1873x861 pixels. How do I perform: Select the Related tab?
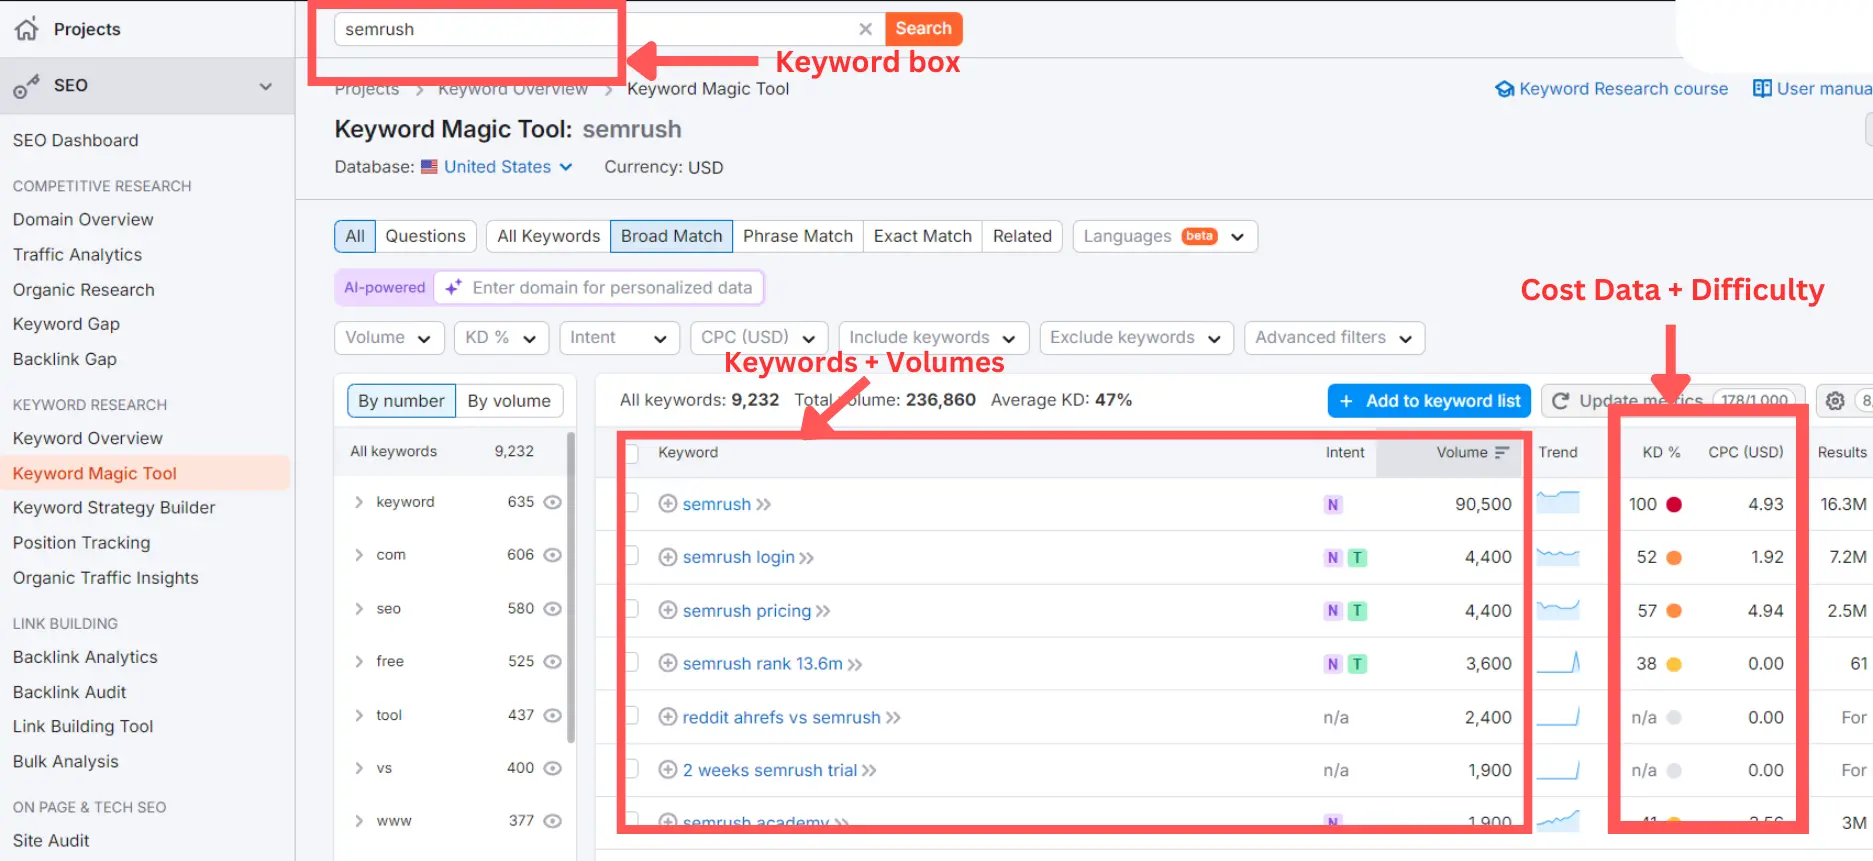(x=1022, y=237)
